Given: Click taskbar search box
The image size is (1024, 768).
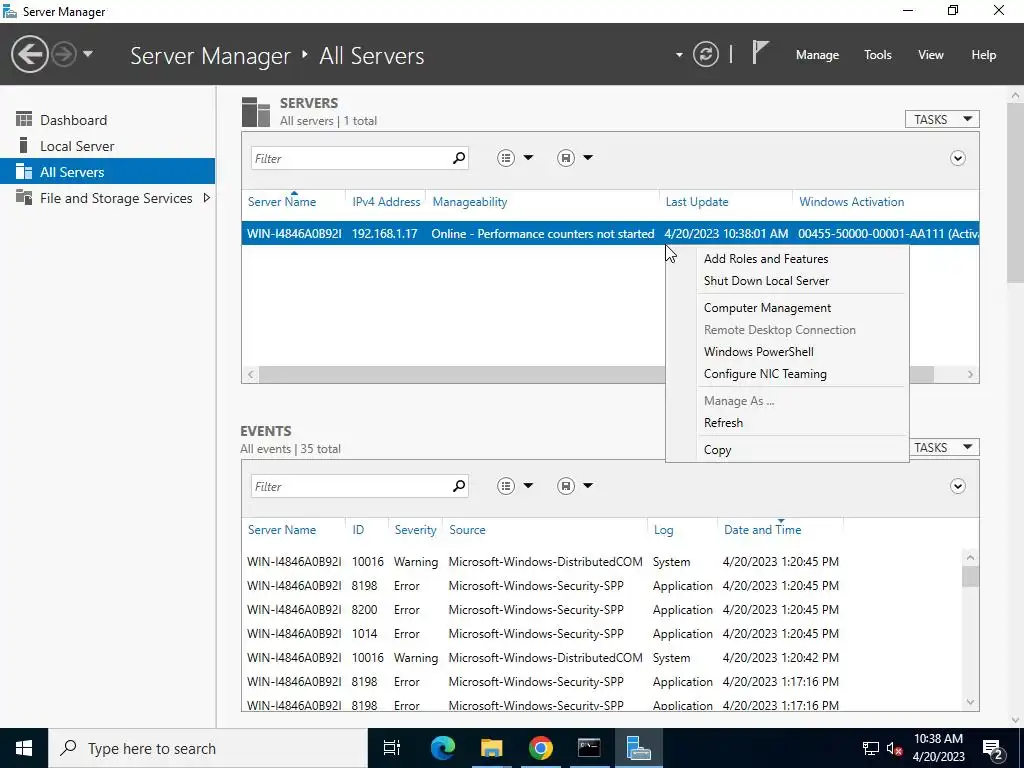Looking at the screenshot, I should 208,748.
